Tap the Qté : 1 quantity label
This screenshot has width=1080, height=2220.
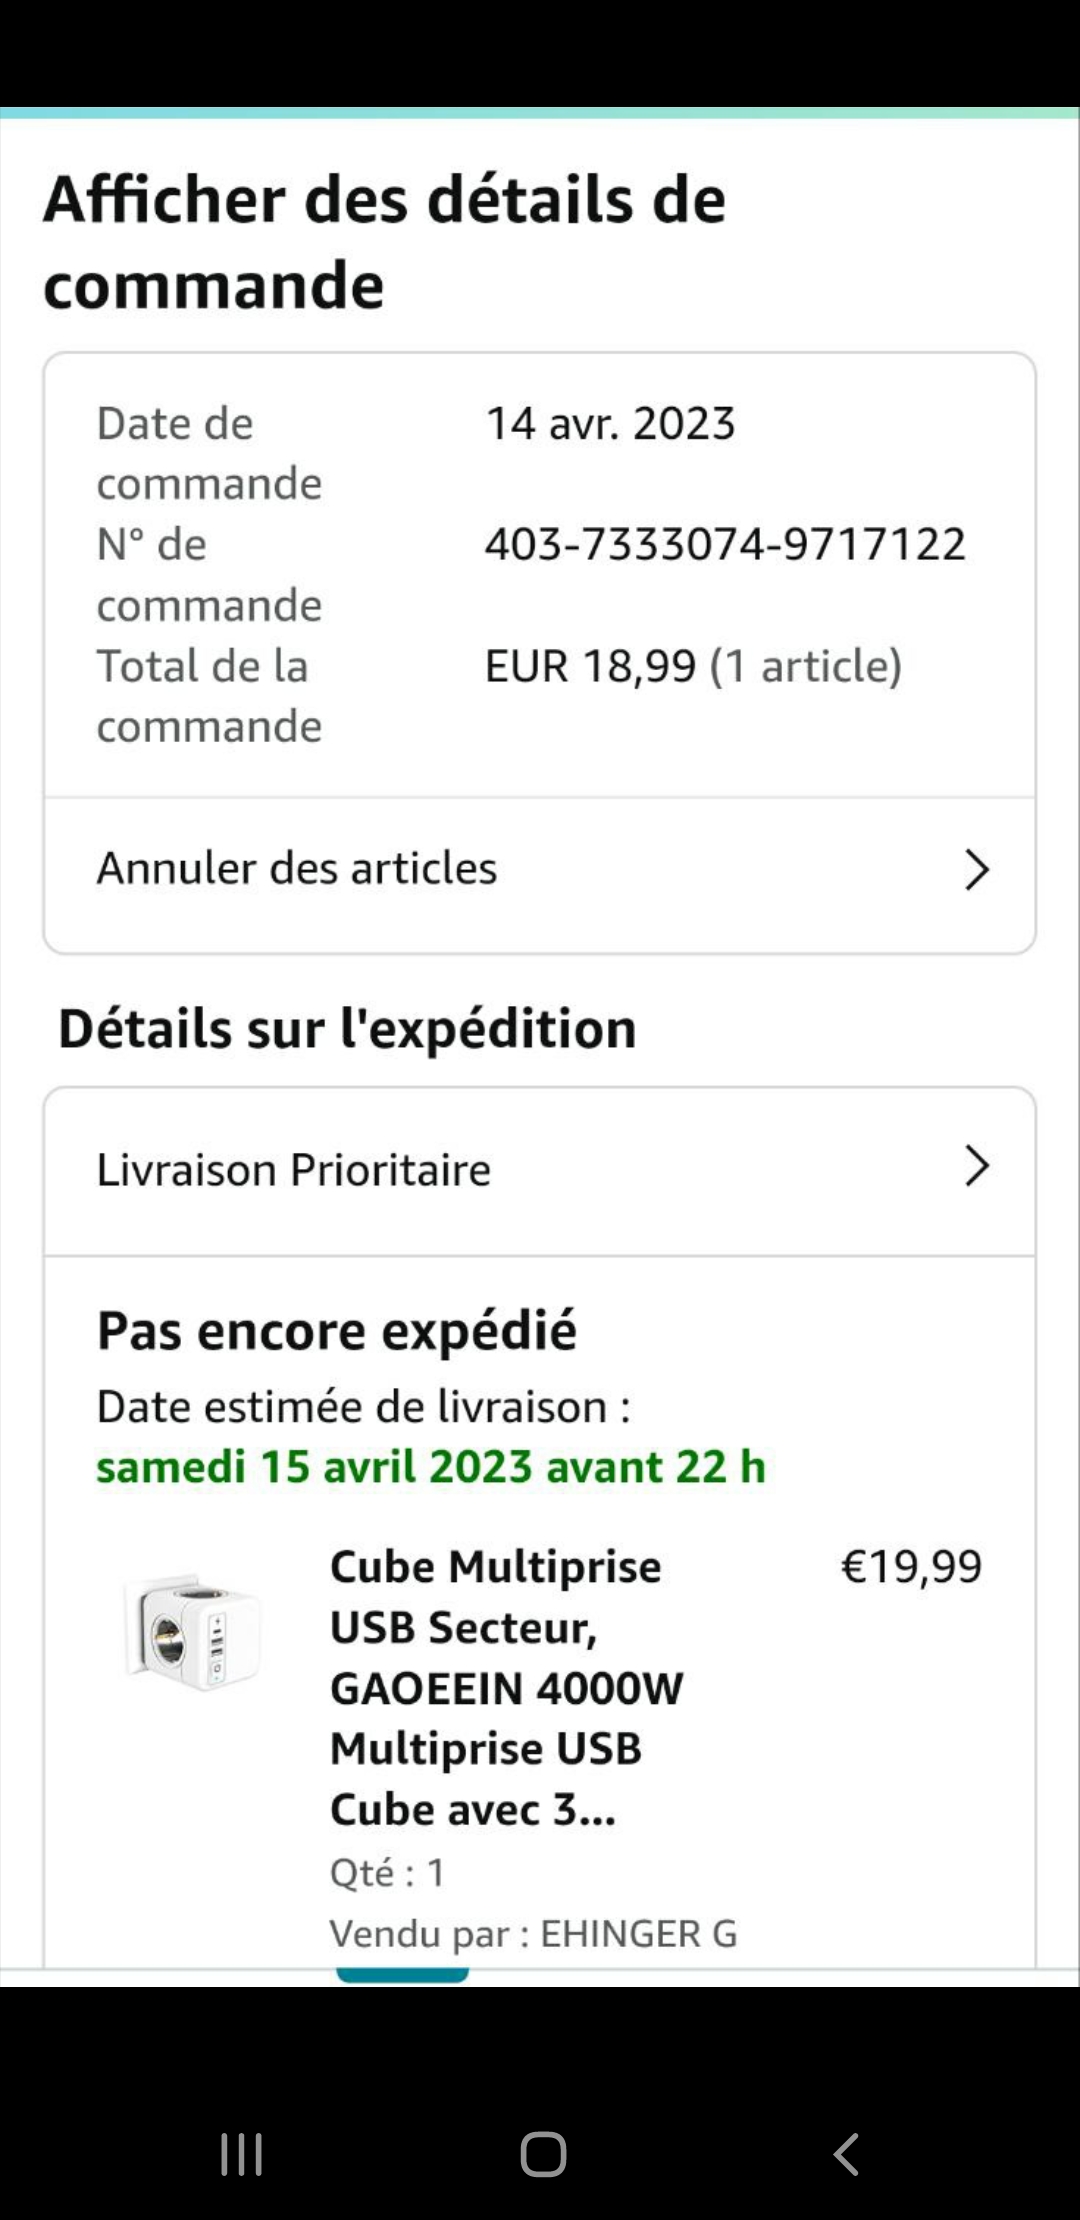point(387,1872)
